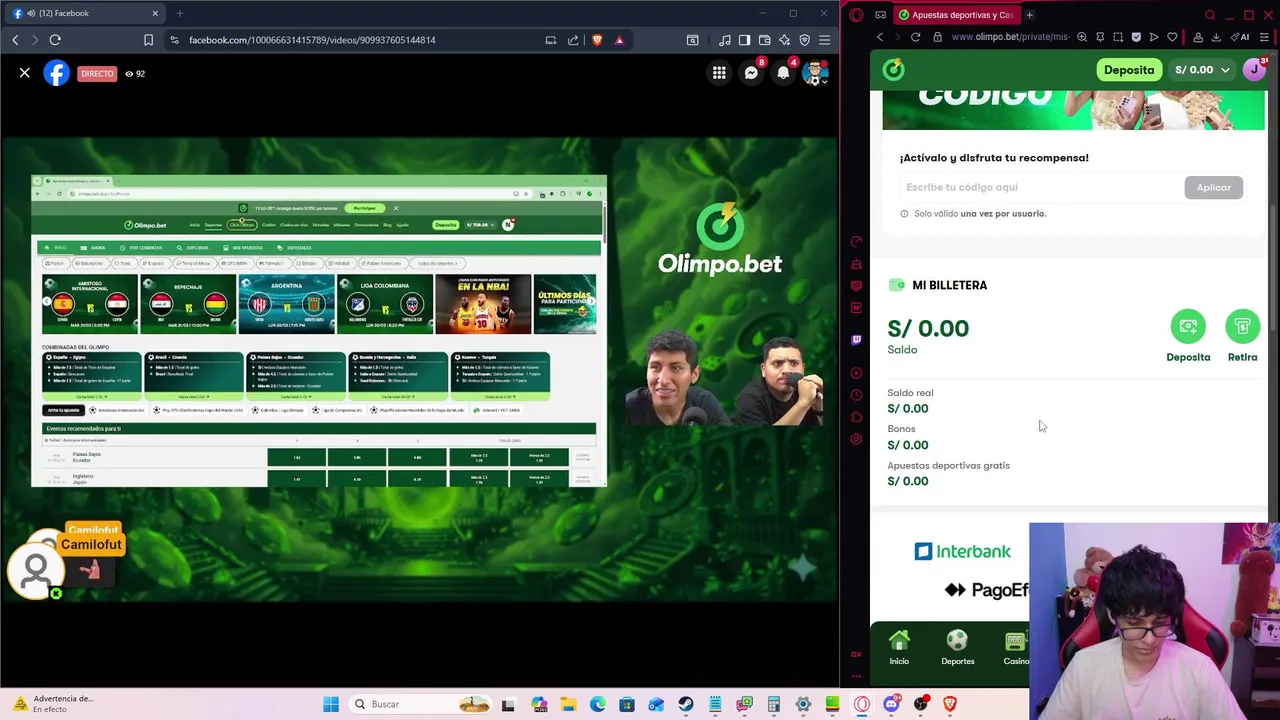Click the promo code input field
Screen dimensions: 1280x720
coord(1040,187)
